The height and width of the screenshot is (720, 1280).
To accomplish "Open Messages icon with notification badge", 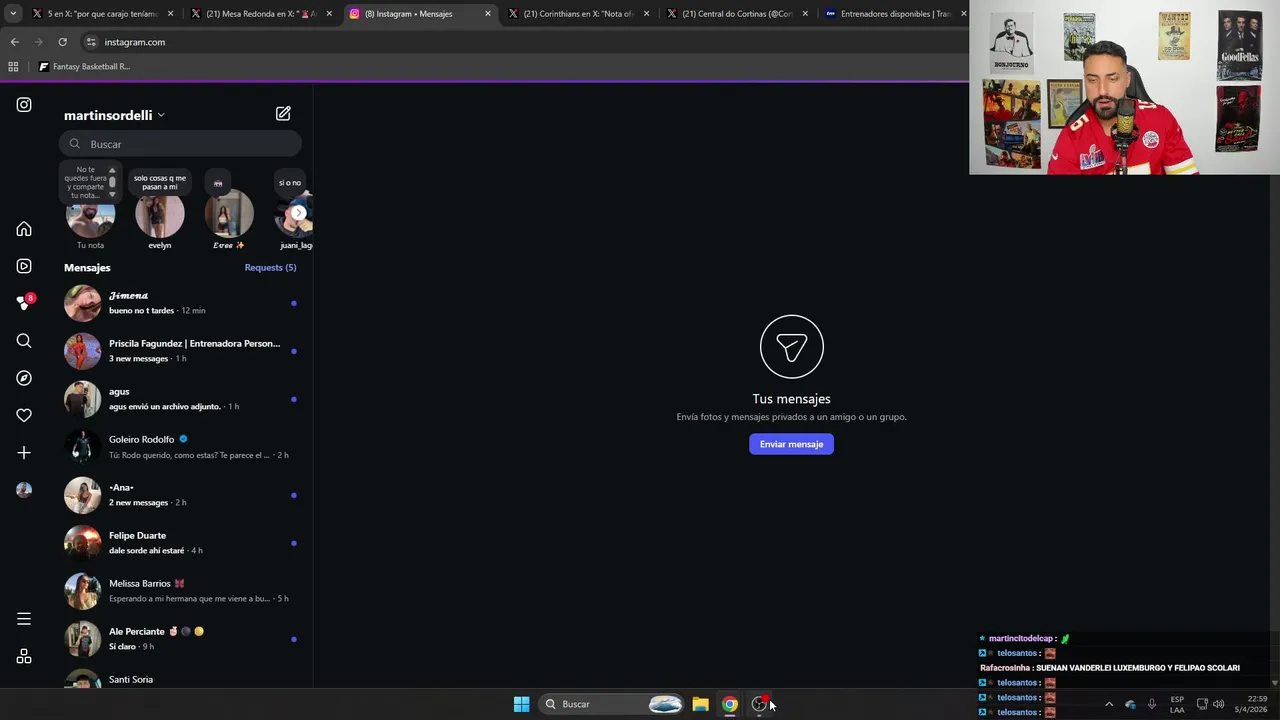I will tap(24, 303).
